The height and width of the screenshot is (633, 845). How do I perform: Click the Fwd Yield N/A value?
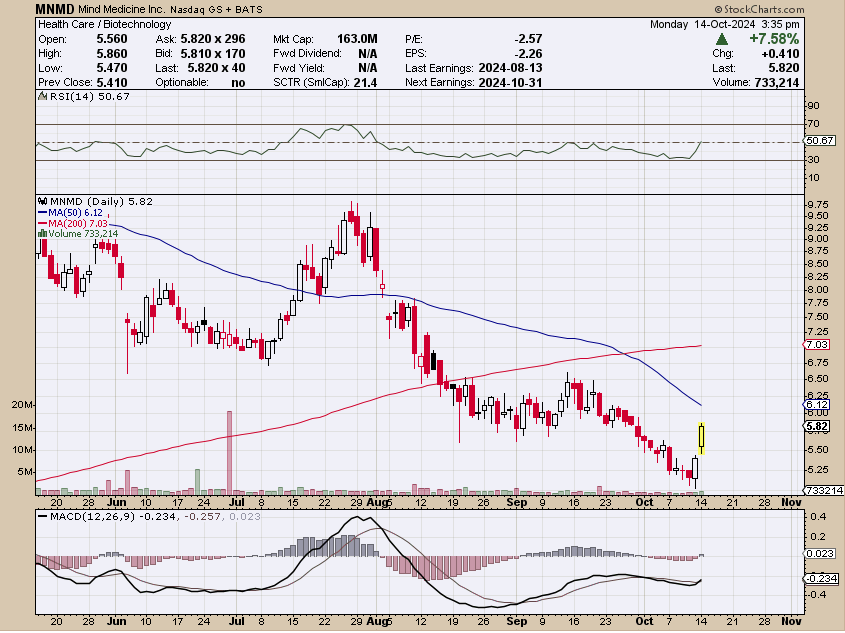(x=368, y=68)
